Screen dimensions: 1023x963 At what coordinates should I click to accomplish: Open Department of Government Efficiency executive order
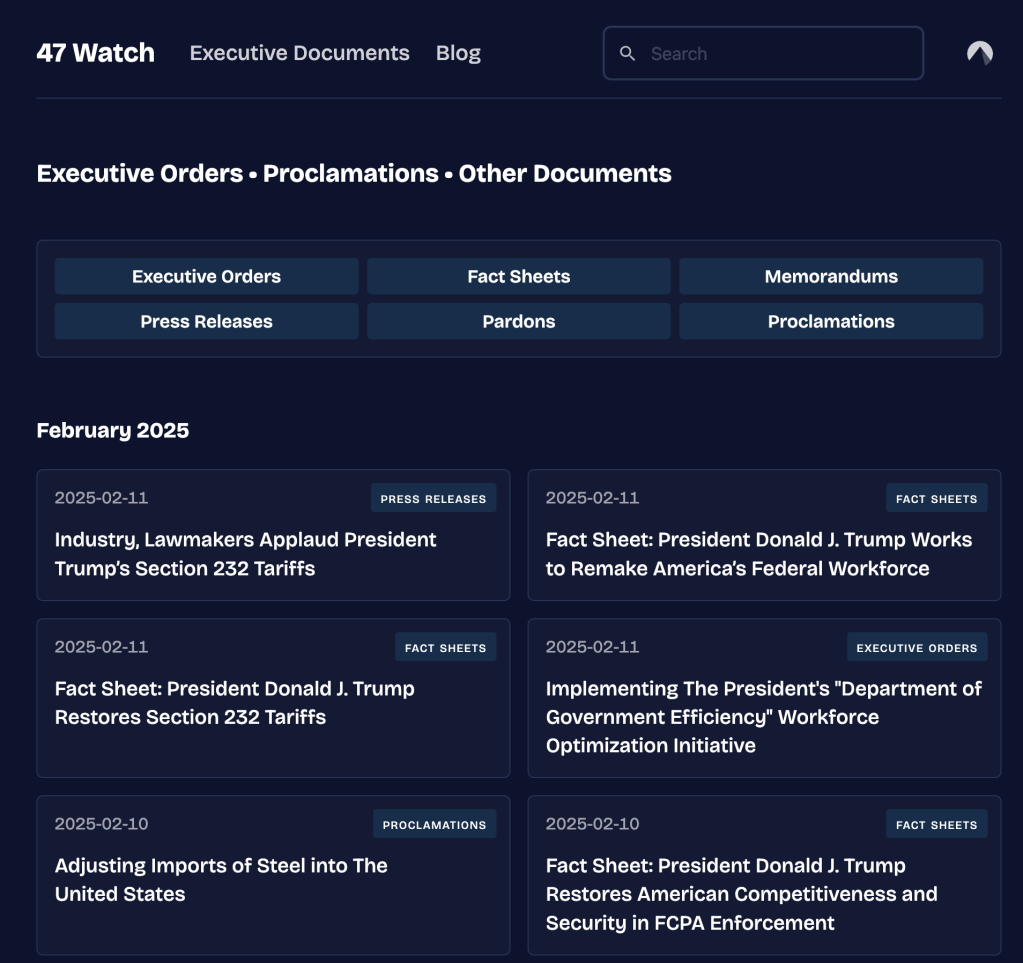(x=763, y=717)
